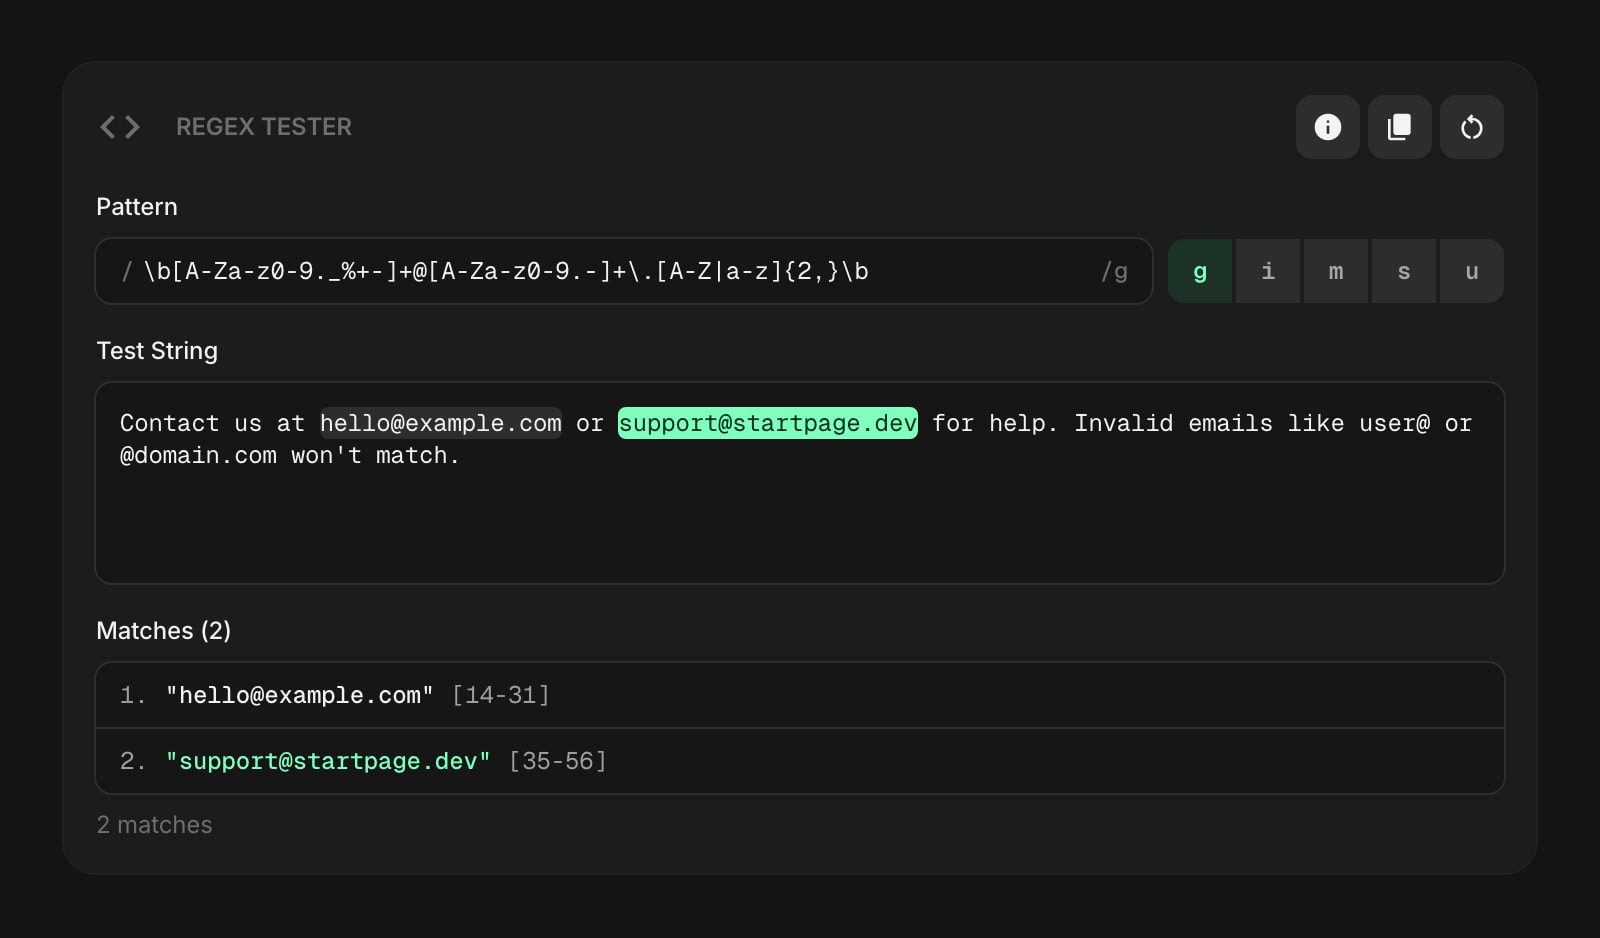
Task: Click the highlighted support@startpage.dev match
Action: tap(767, 423)
